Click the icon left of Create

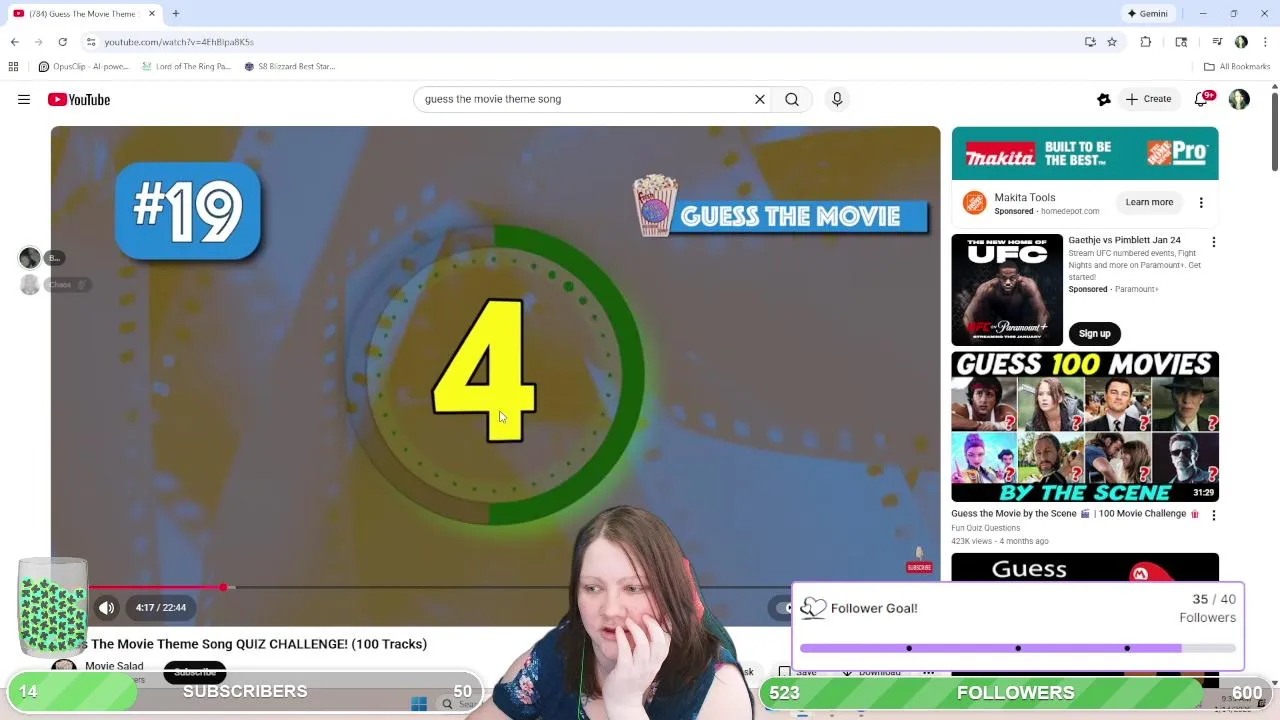point(1104,99)
